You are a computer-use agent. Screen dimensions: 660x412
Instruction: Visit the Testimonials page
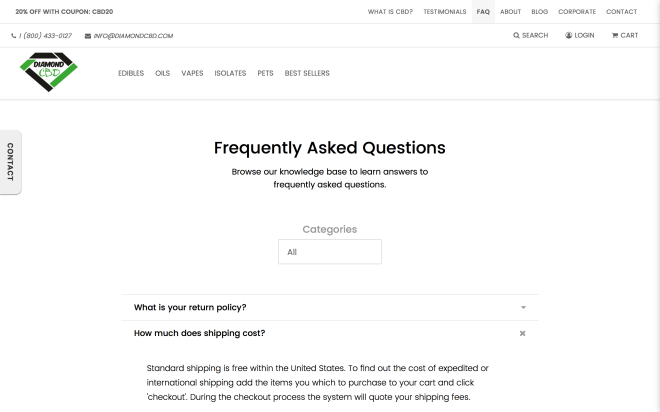pyautogui.click(x=445, y=12)
